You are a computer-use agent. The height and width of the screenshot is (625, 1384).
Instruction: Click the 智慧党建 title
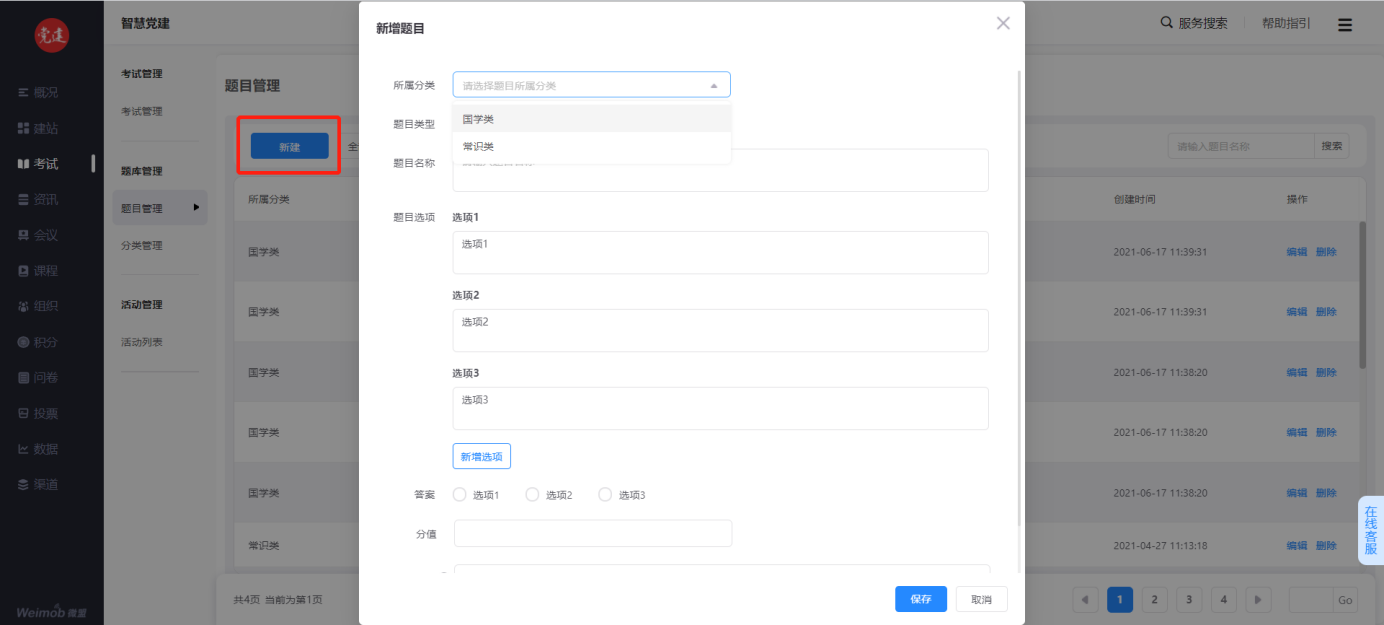[x=145, y=23]
